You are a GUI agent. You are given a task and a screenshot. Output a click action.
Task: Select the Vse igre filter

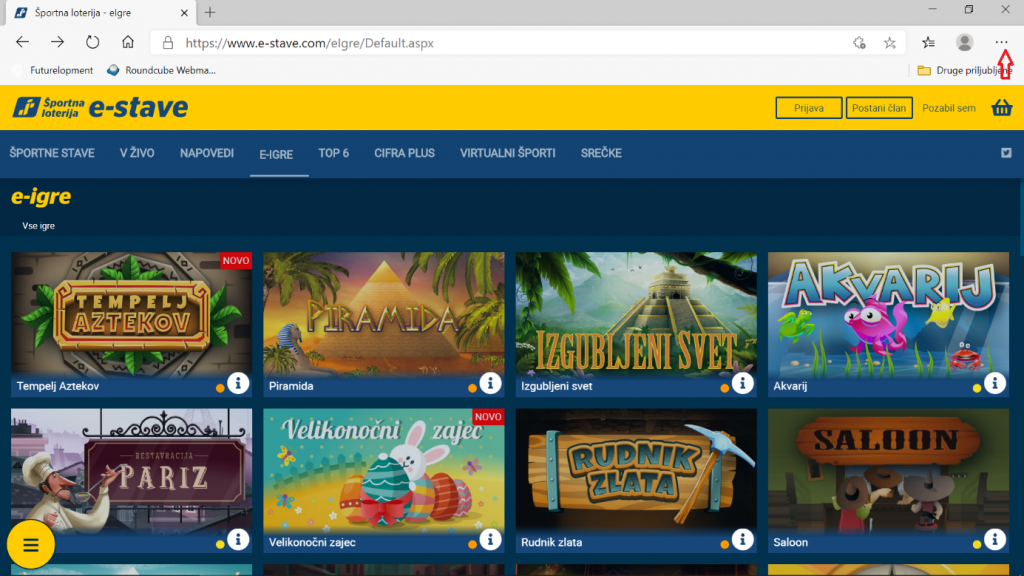pos(39,226)
